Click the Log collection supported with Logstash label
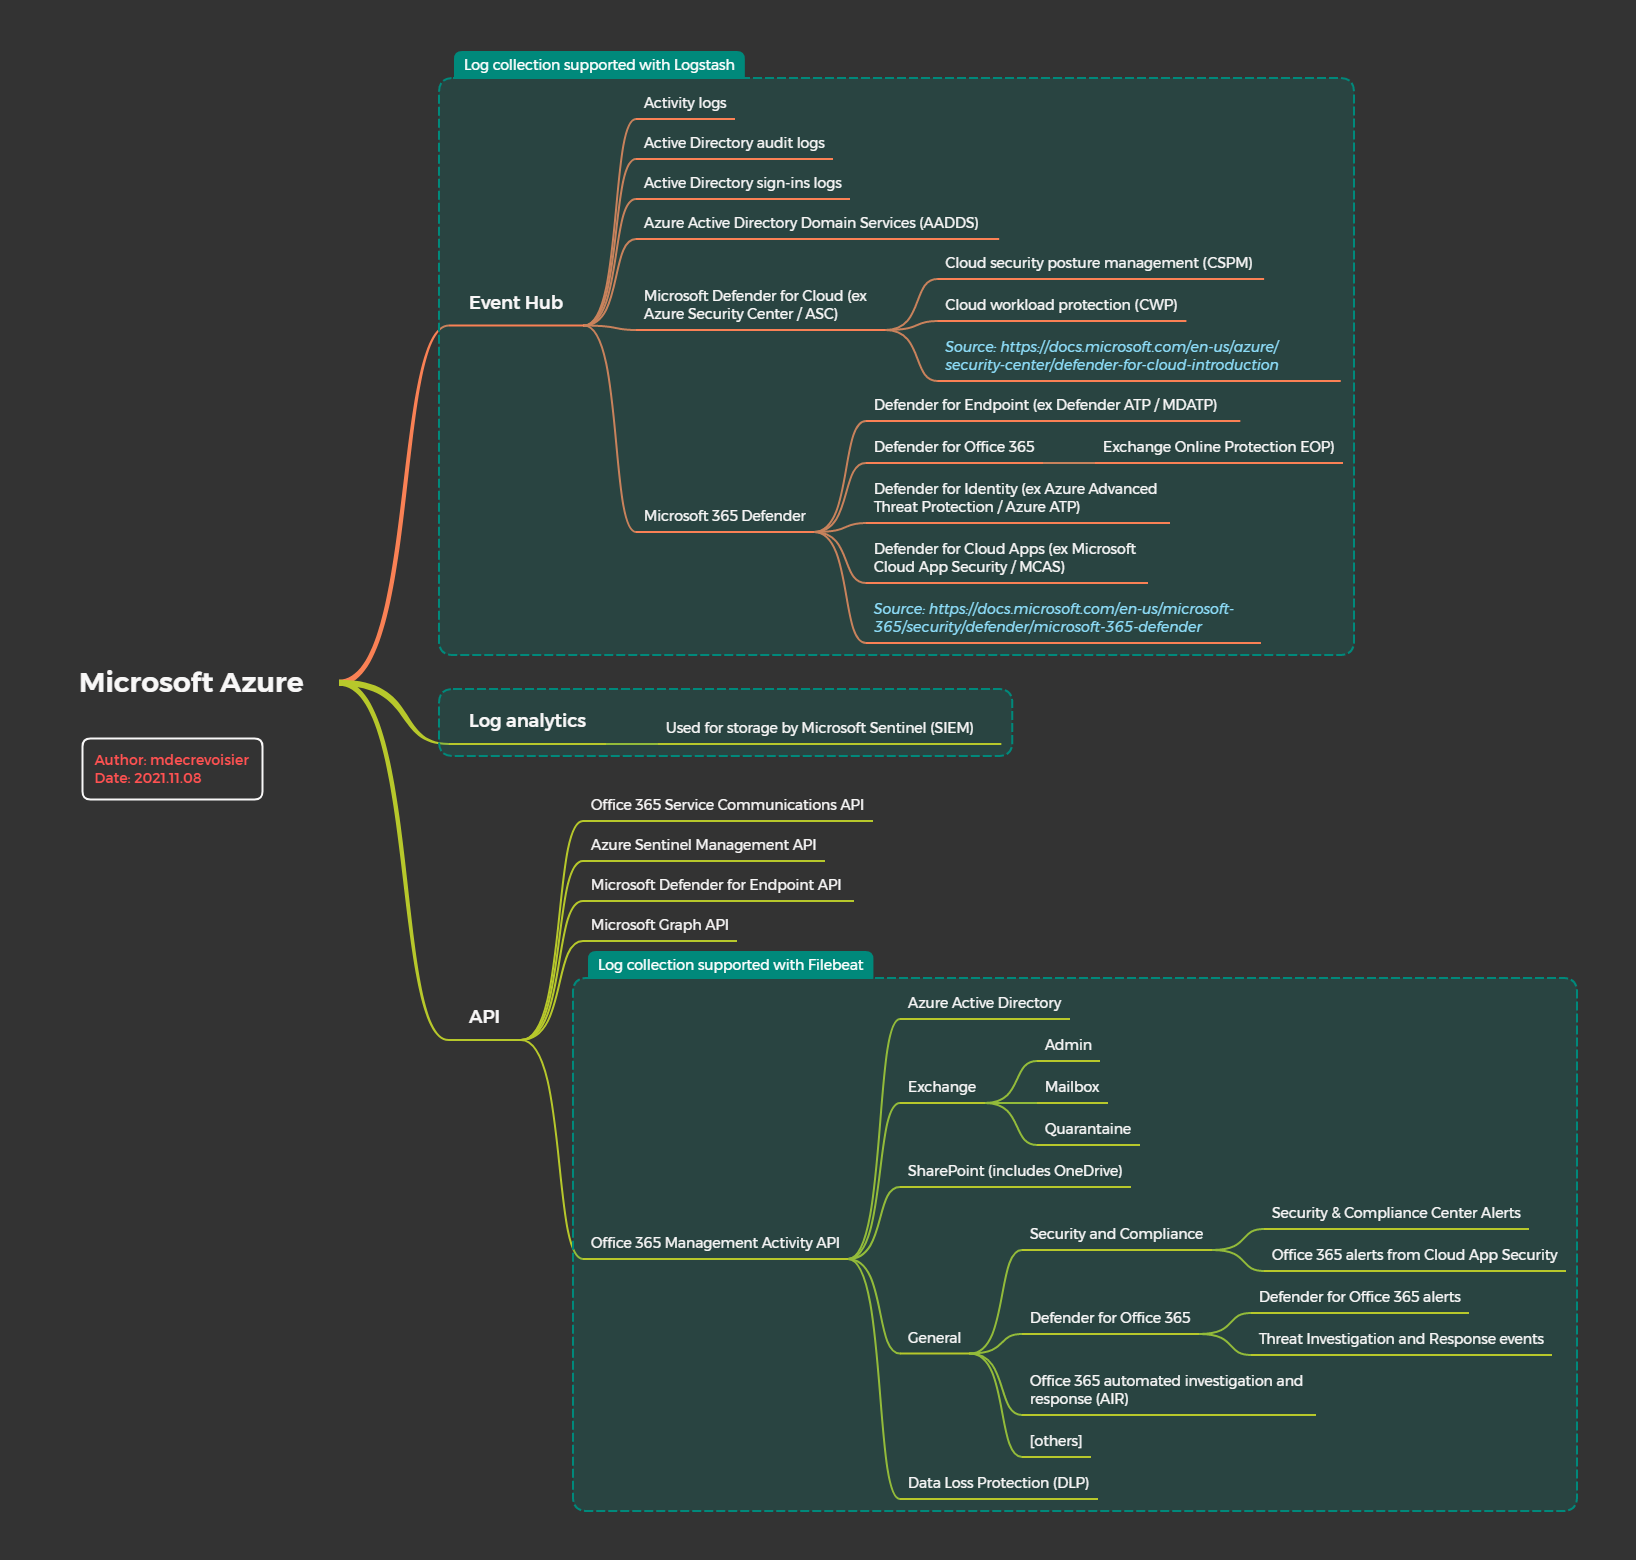1636x1560 pixels. coord(599,65)
